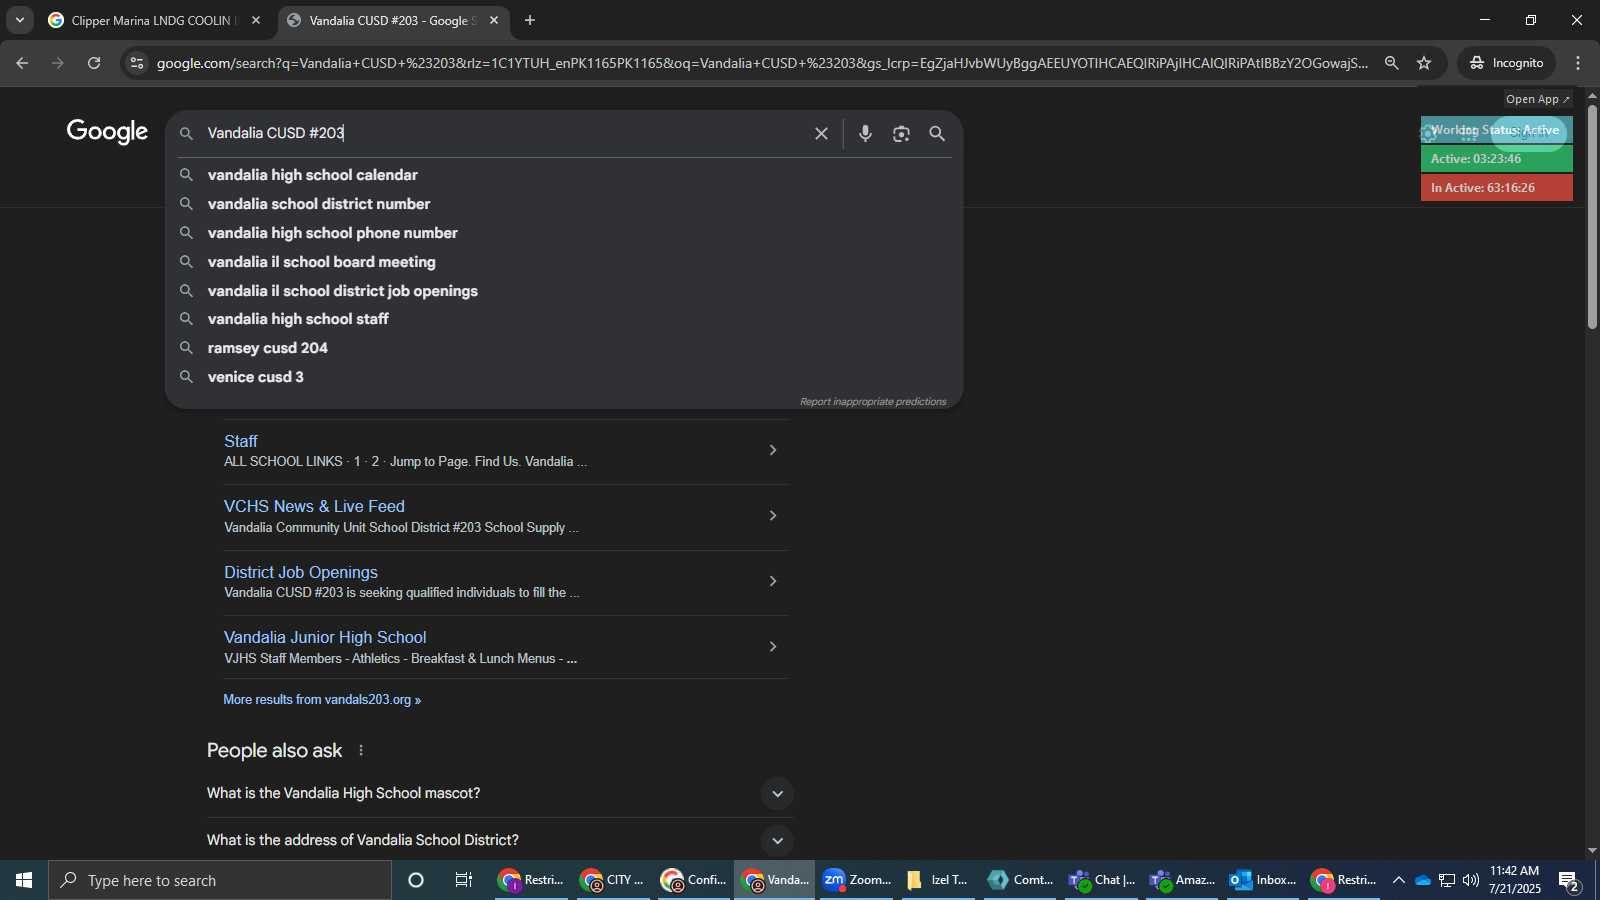The image size is (1600, 900).
Task: Open Cortana circle icon on taskbar
Action: pyautogui.click(x=416, y=880)
